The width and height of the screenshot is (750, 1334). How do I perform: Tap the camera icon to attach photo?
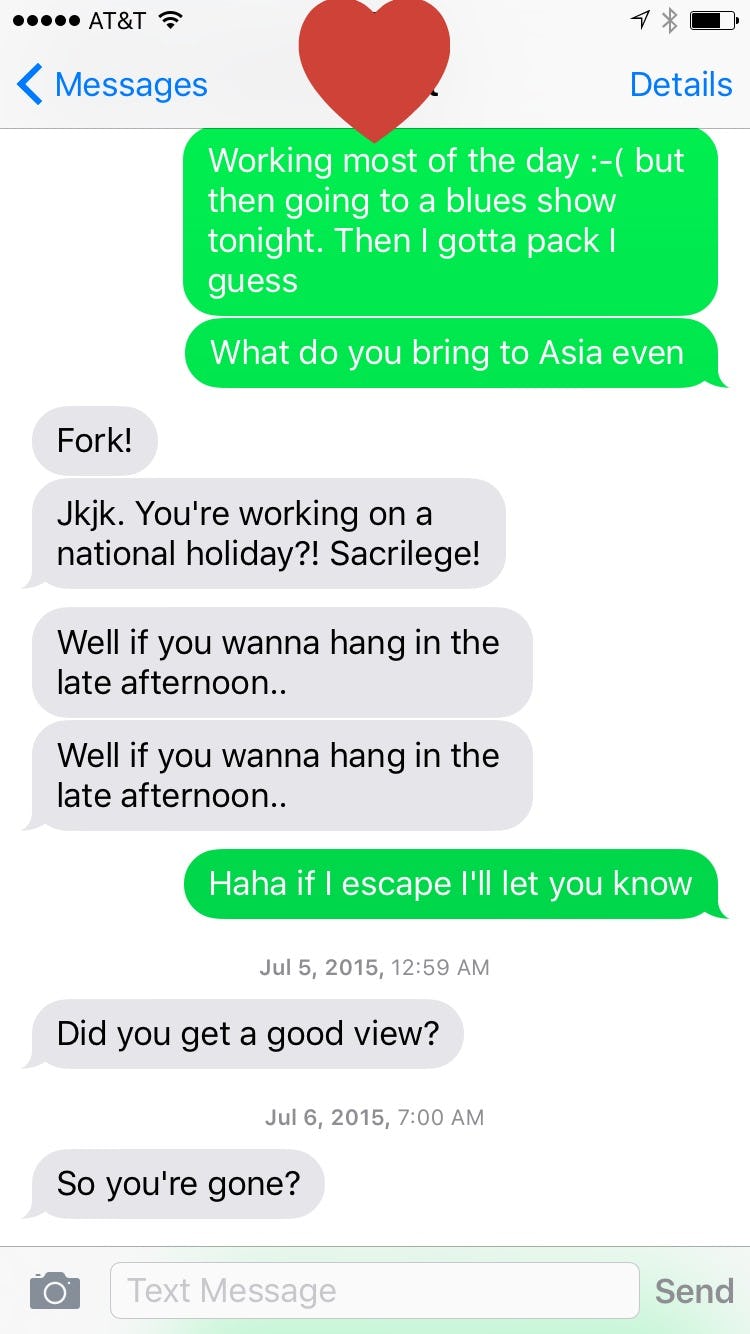click(x=55, y=1291)
